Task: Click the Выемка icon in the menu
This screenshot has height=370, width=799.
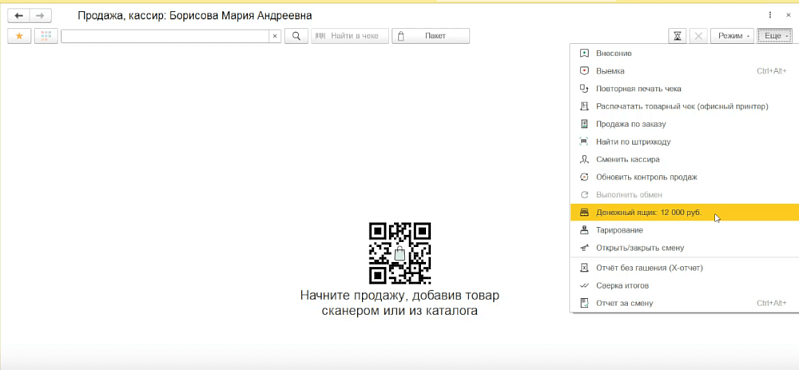Action: pyautogui.click(x=584, y=71)
